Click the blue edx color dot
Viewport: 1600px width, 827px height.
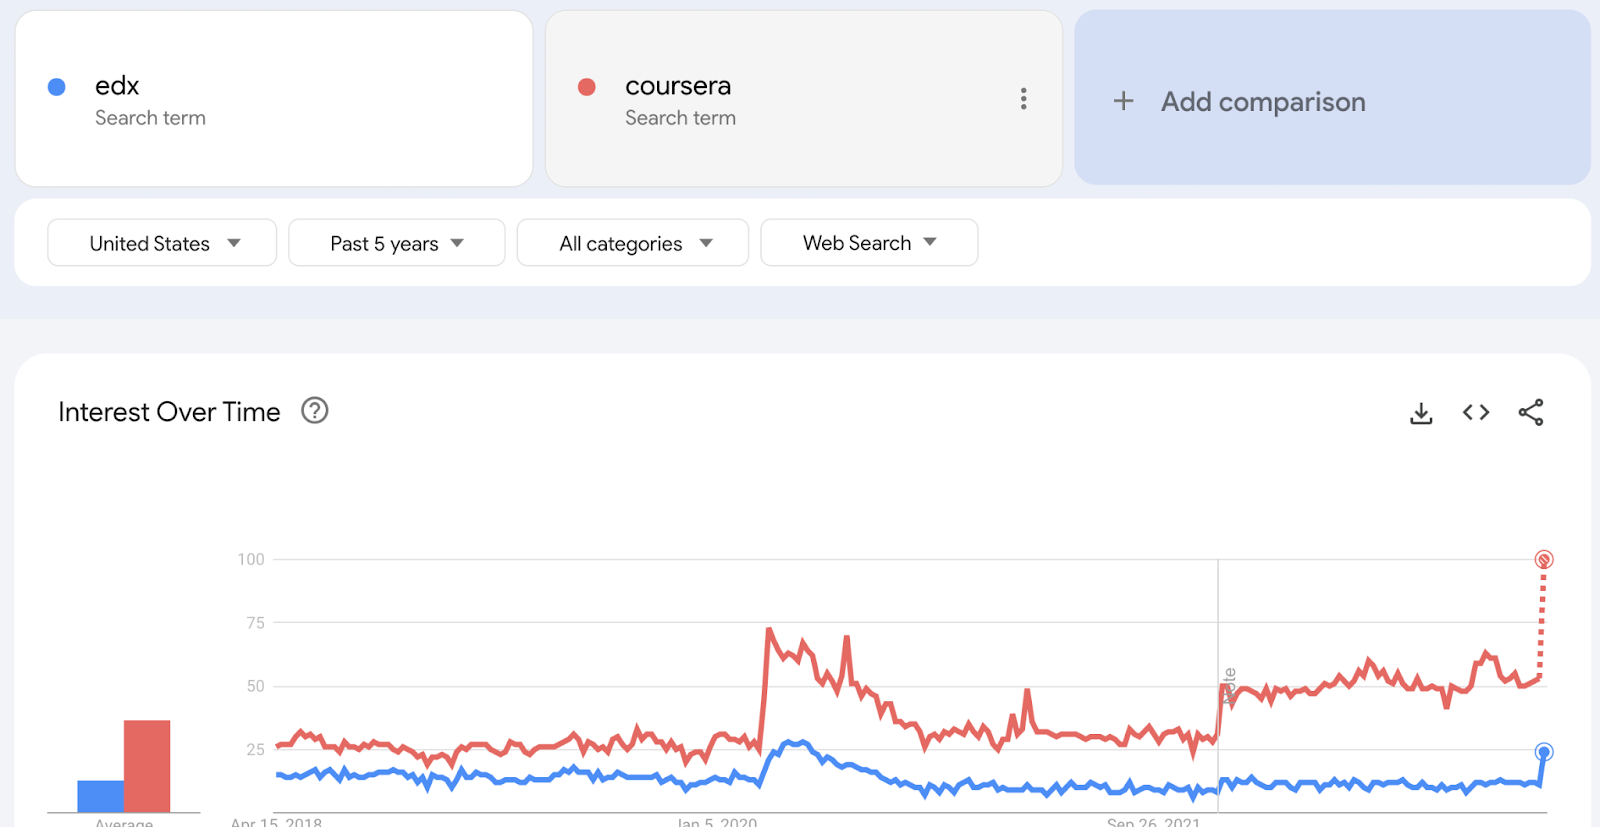point(57,87)
